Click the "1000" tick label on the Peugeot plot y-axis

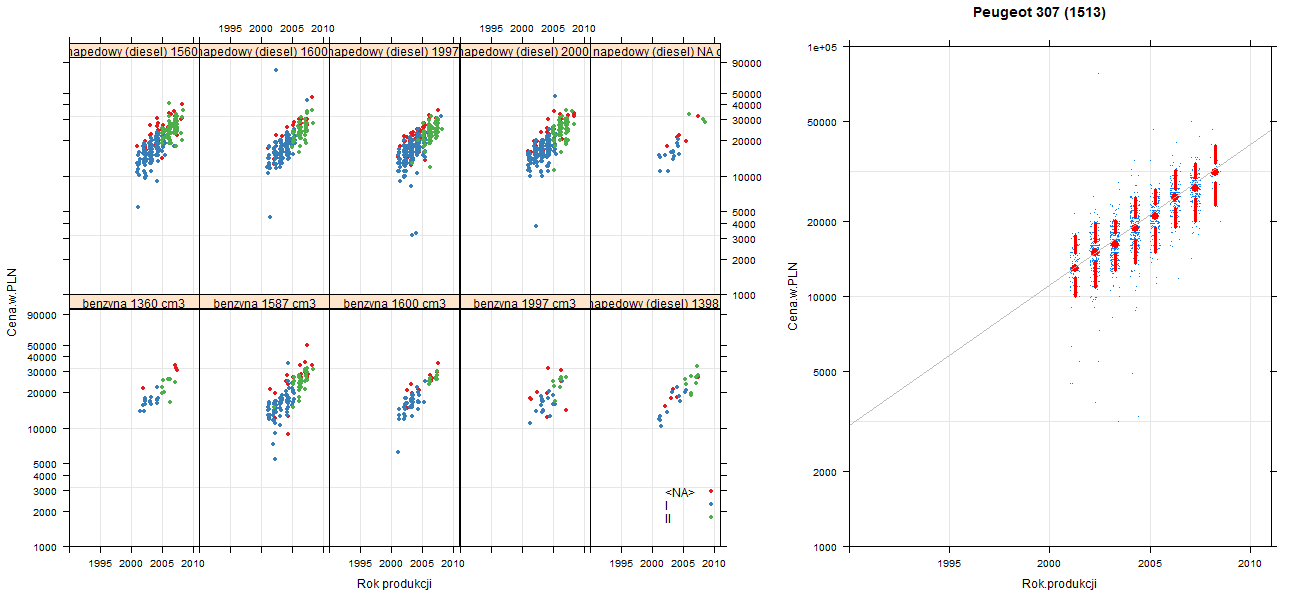coord(827,547)
